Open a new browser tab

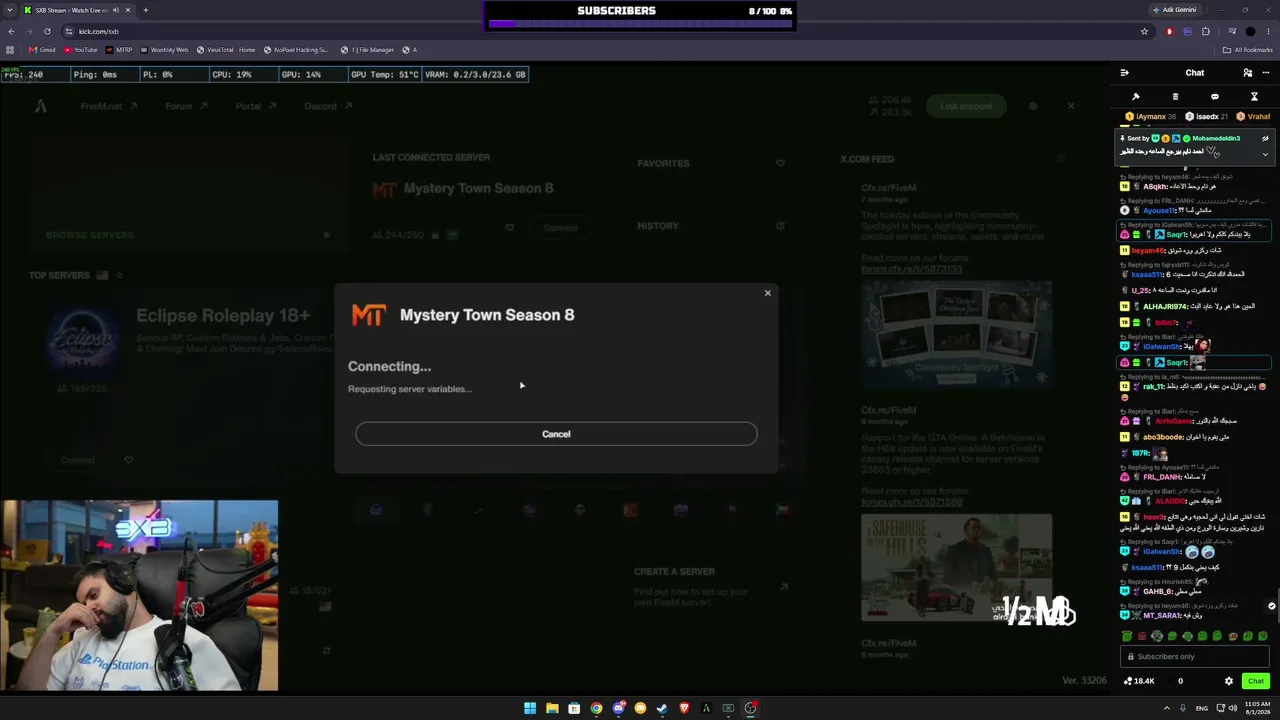point(145,10)
